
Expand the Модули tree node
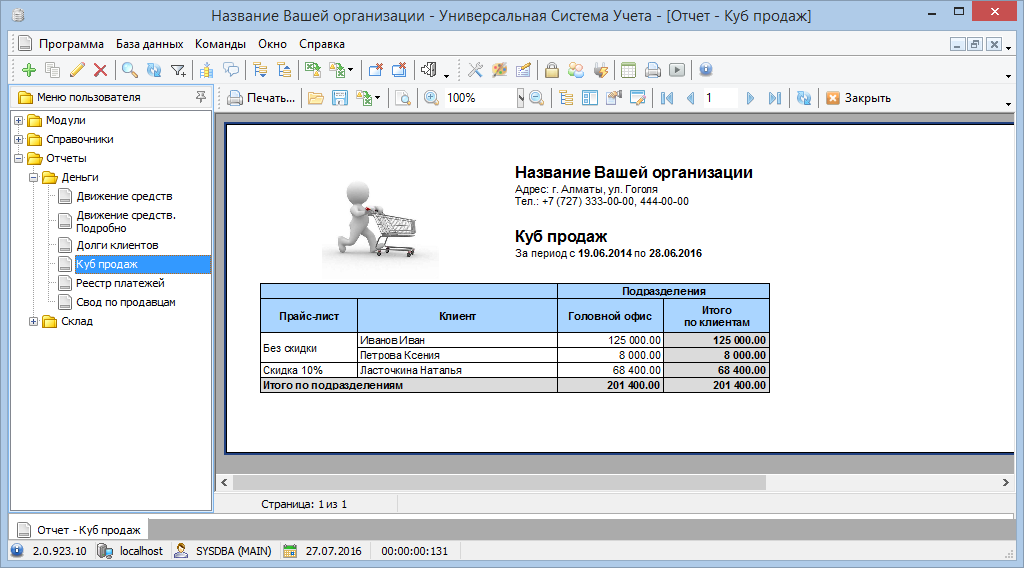pyautogui.click(x=19, y=120)
